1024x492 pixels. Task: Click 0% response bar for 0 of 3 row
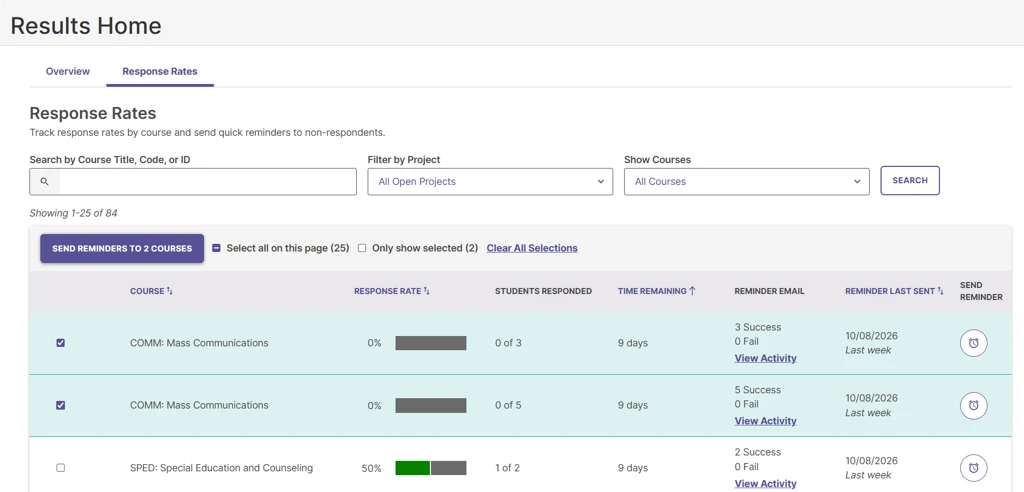(430, 343)
